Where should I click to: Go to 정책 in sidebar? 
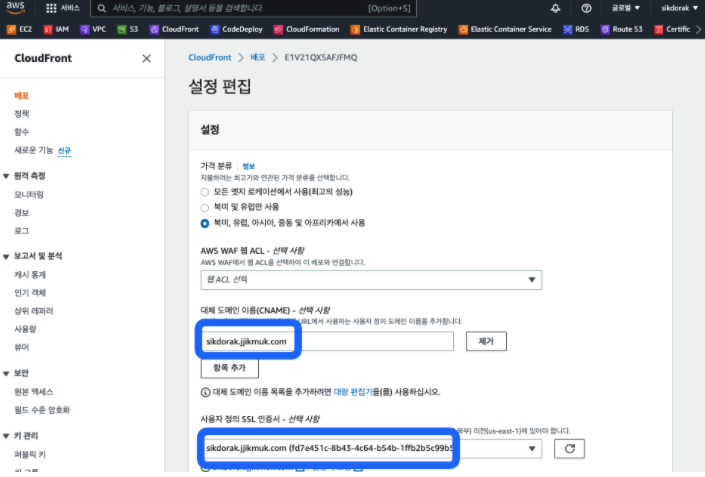coord(22,114)
